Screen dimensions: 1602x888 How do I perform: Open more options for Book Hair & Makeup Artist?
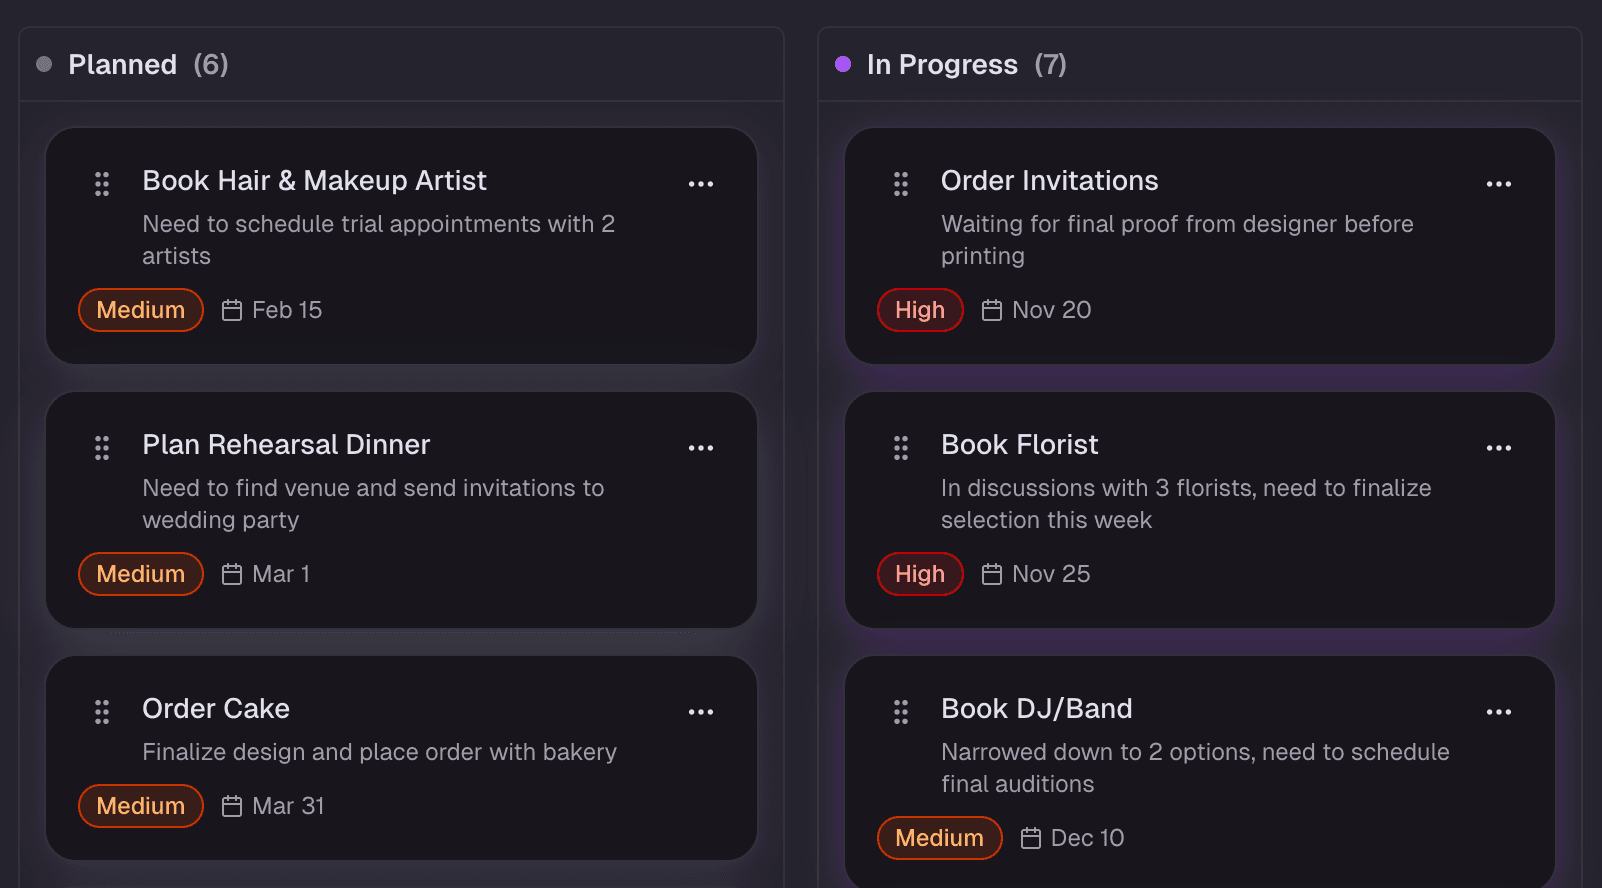point(701,184)
